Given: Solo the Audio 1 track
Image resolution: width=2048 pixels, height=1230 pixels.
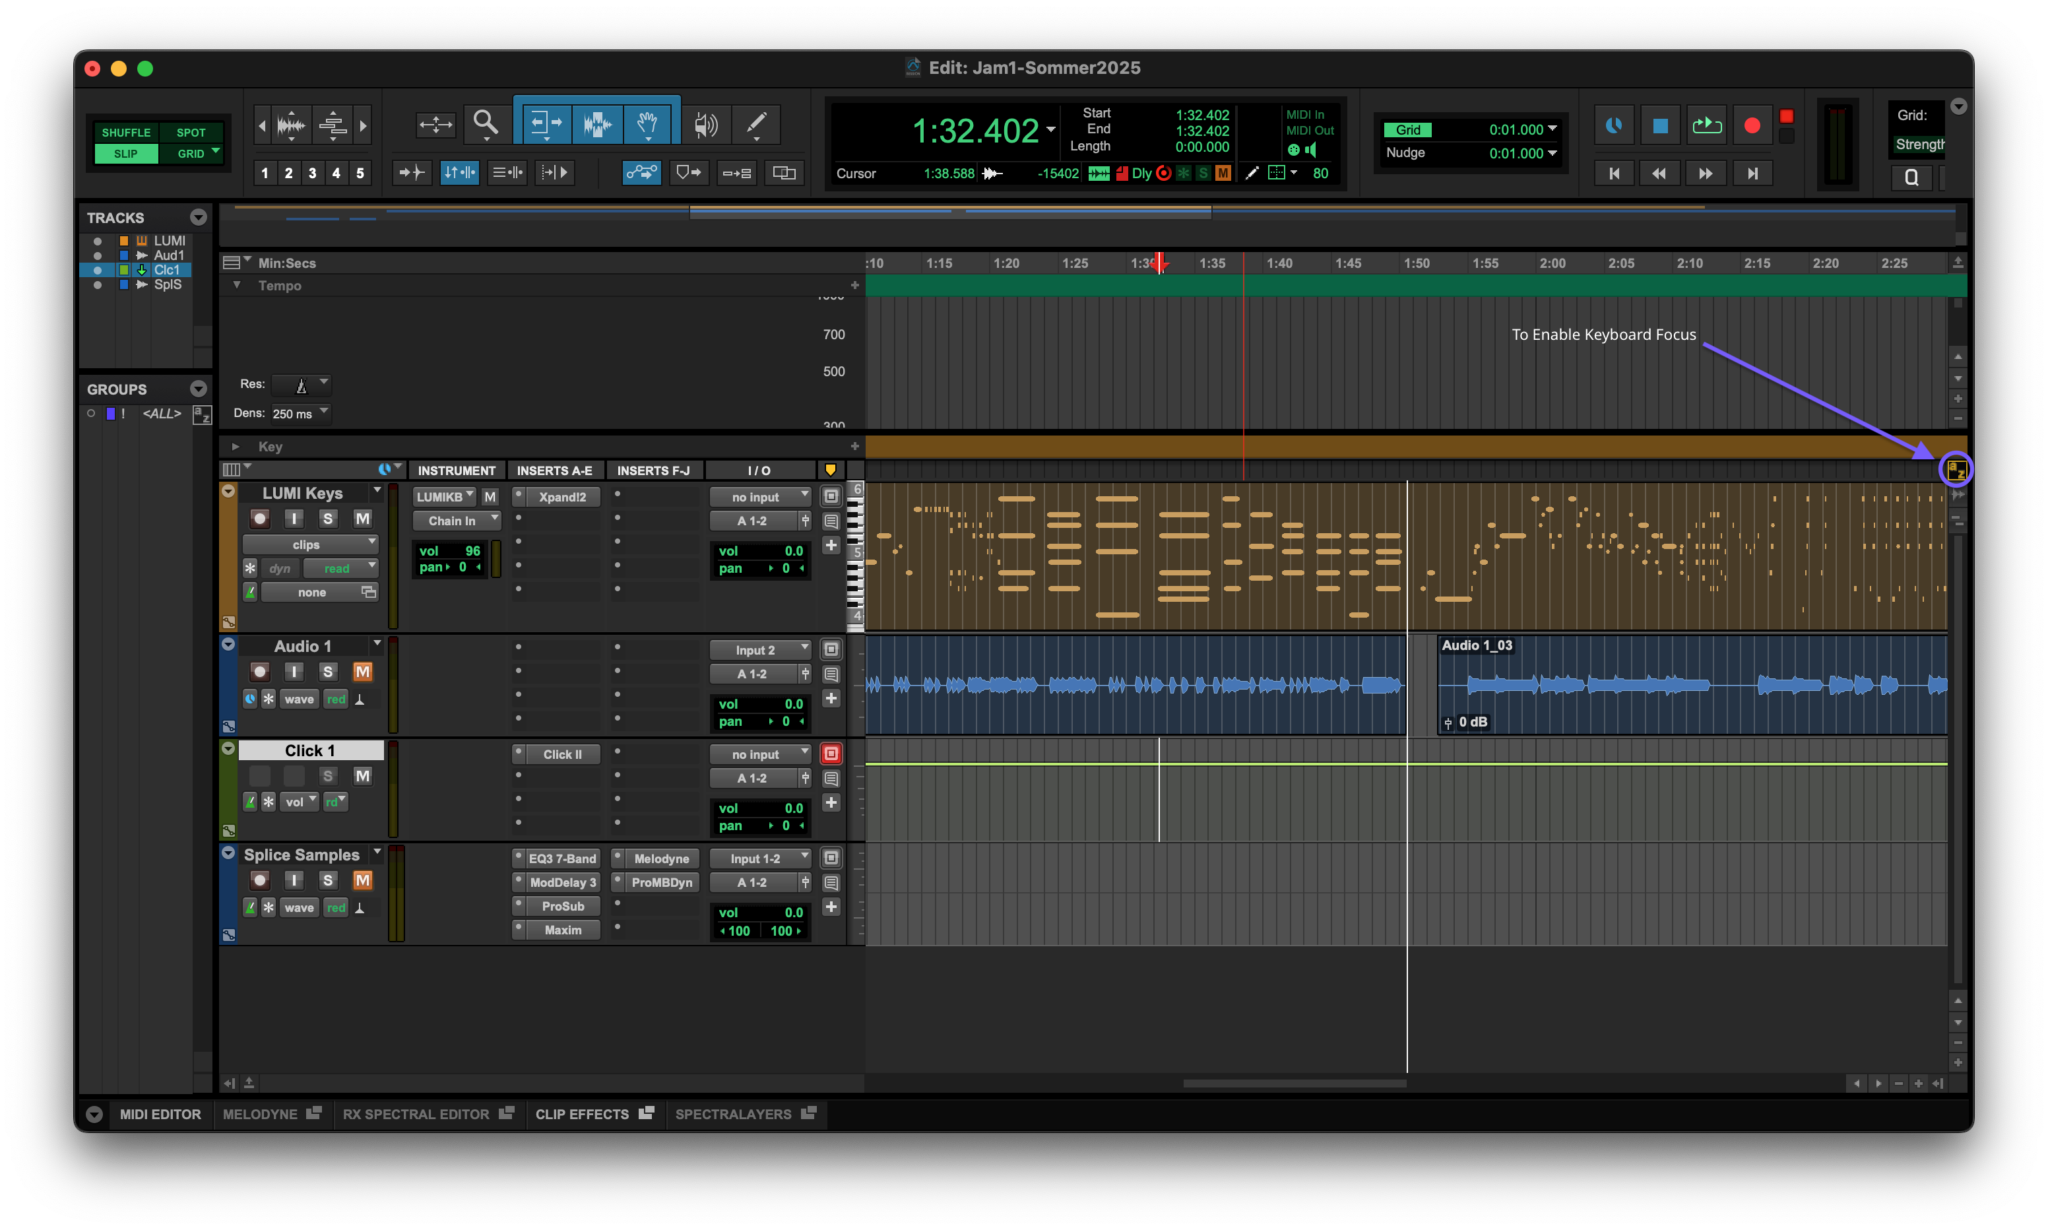Looking at the screenshot, I should pos(328,671).
